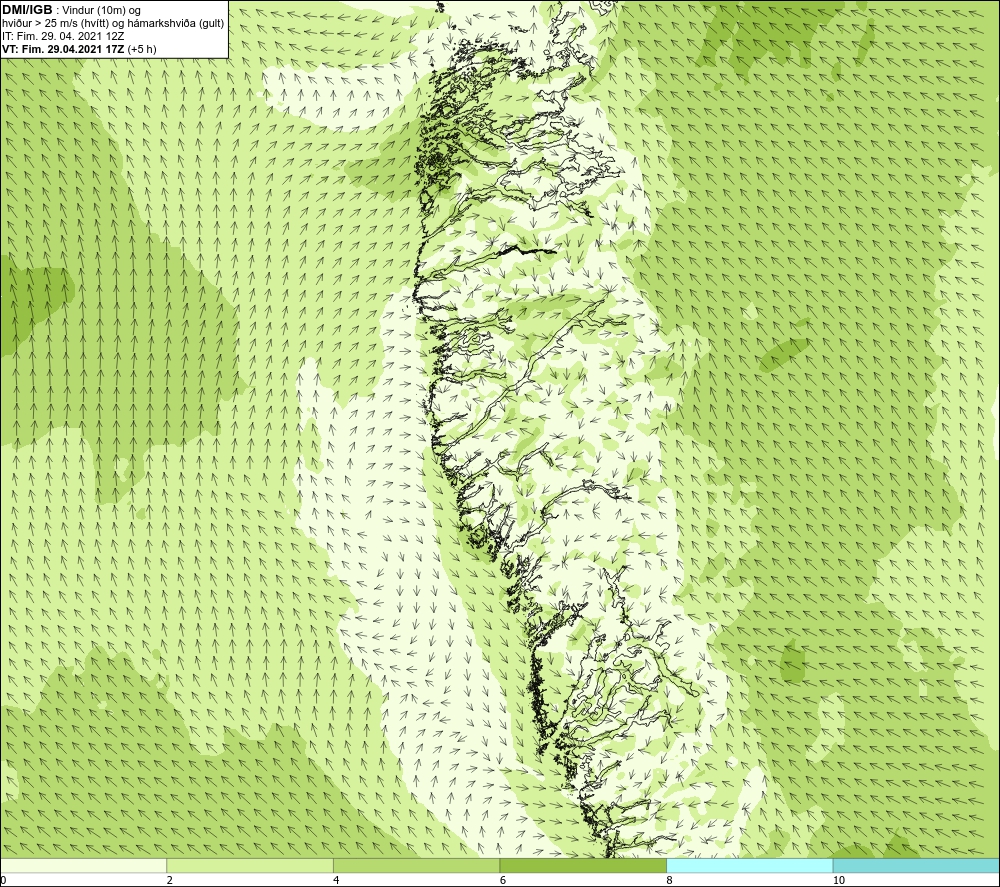Click the legend value '8'
This screenshot has width=1000, height=887.
tap(670, 881)
